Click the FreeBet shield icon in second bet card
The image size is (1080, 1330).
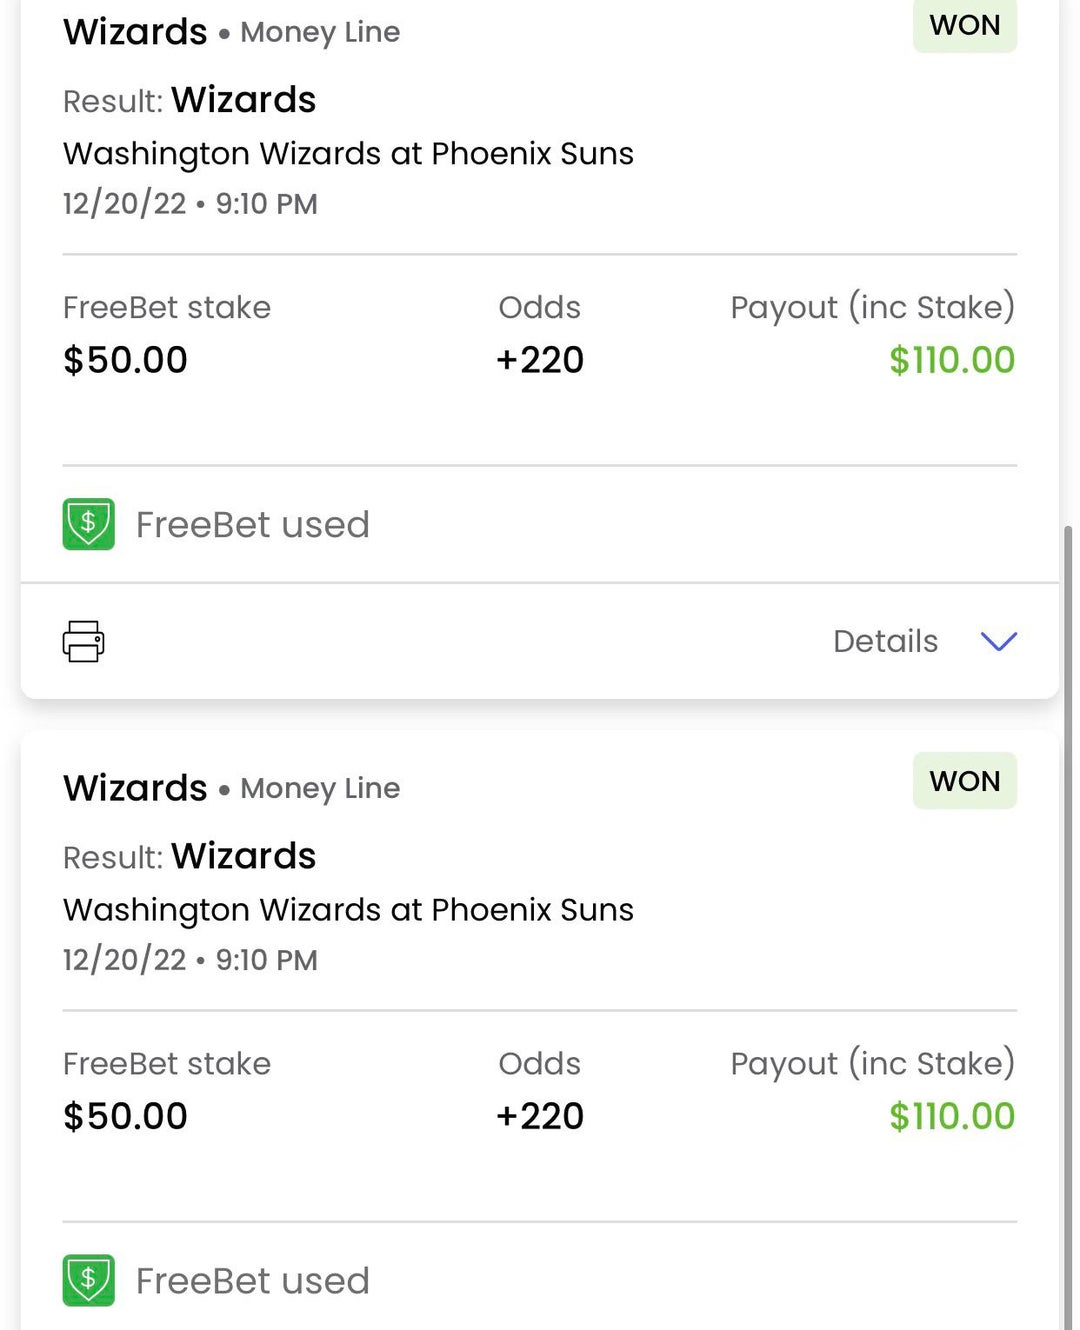(89, 1280)
